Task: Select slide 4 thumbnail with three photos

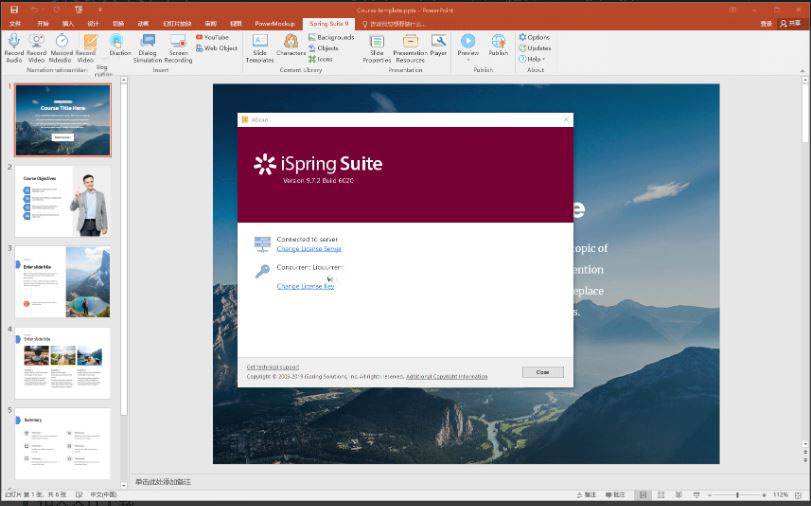Action: (63, 363)
